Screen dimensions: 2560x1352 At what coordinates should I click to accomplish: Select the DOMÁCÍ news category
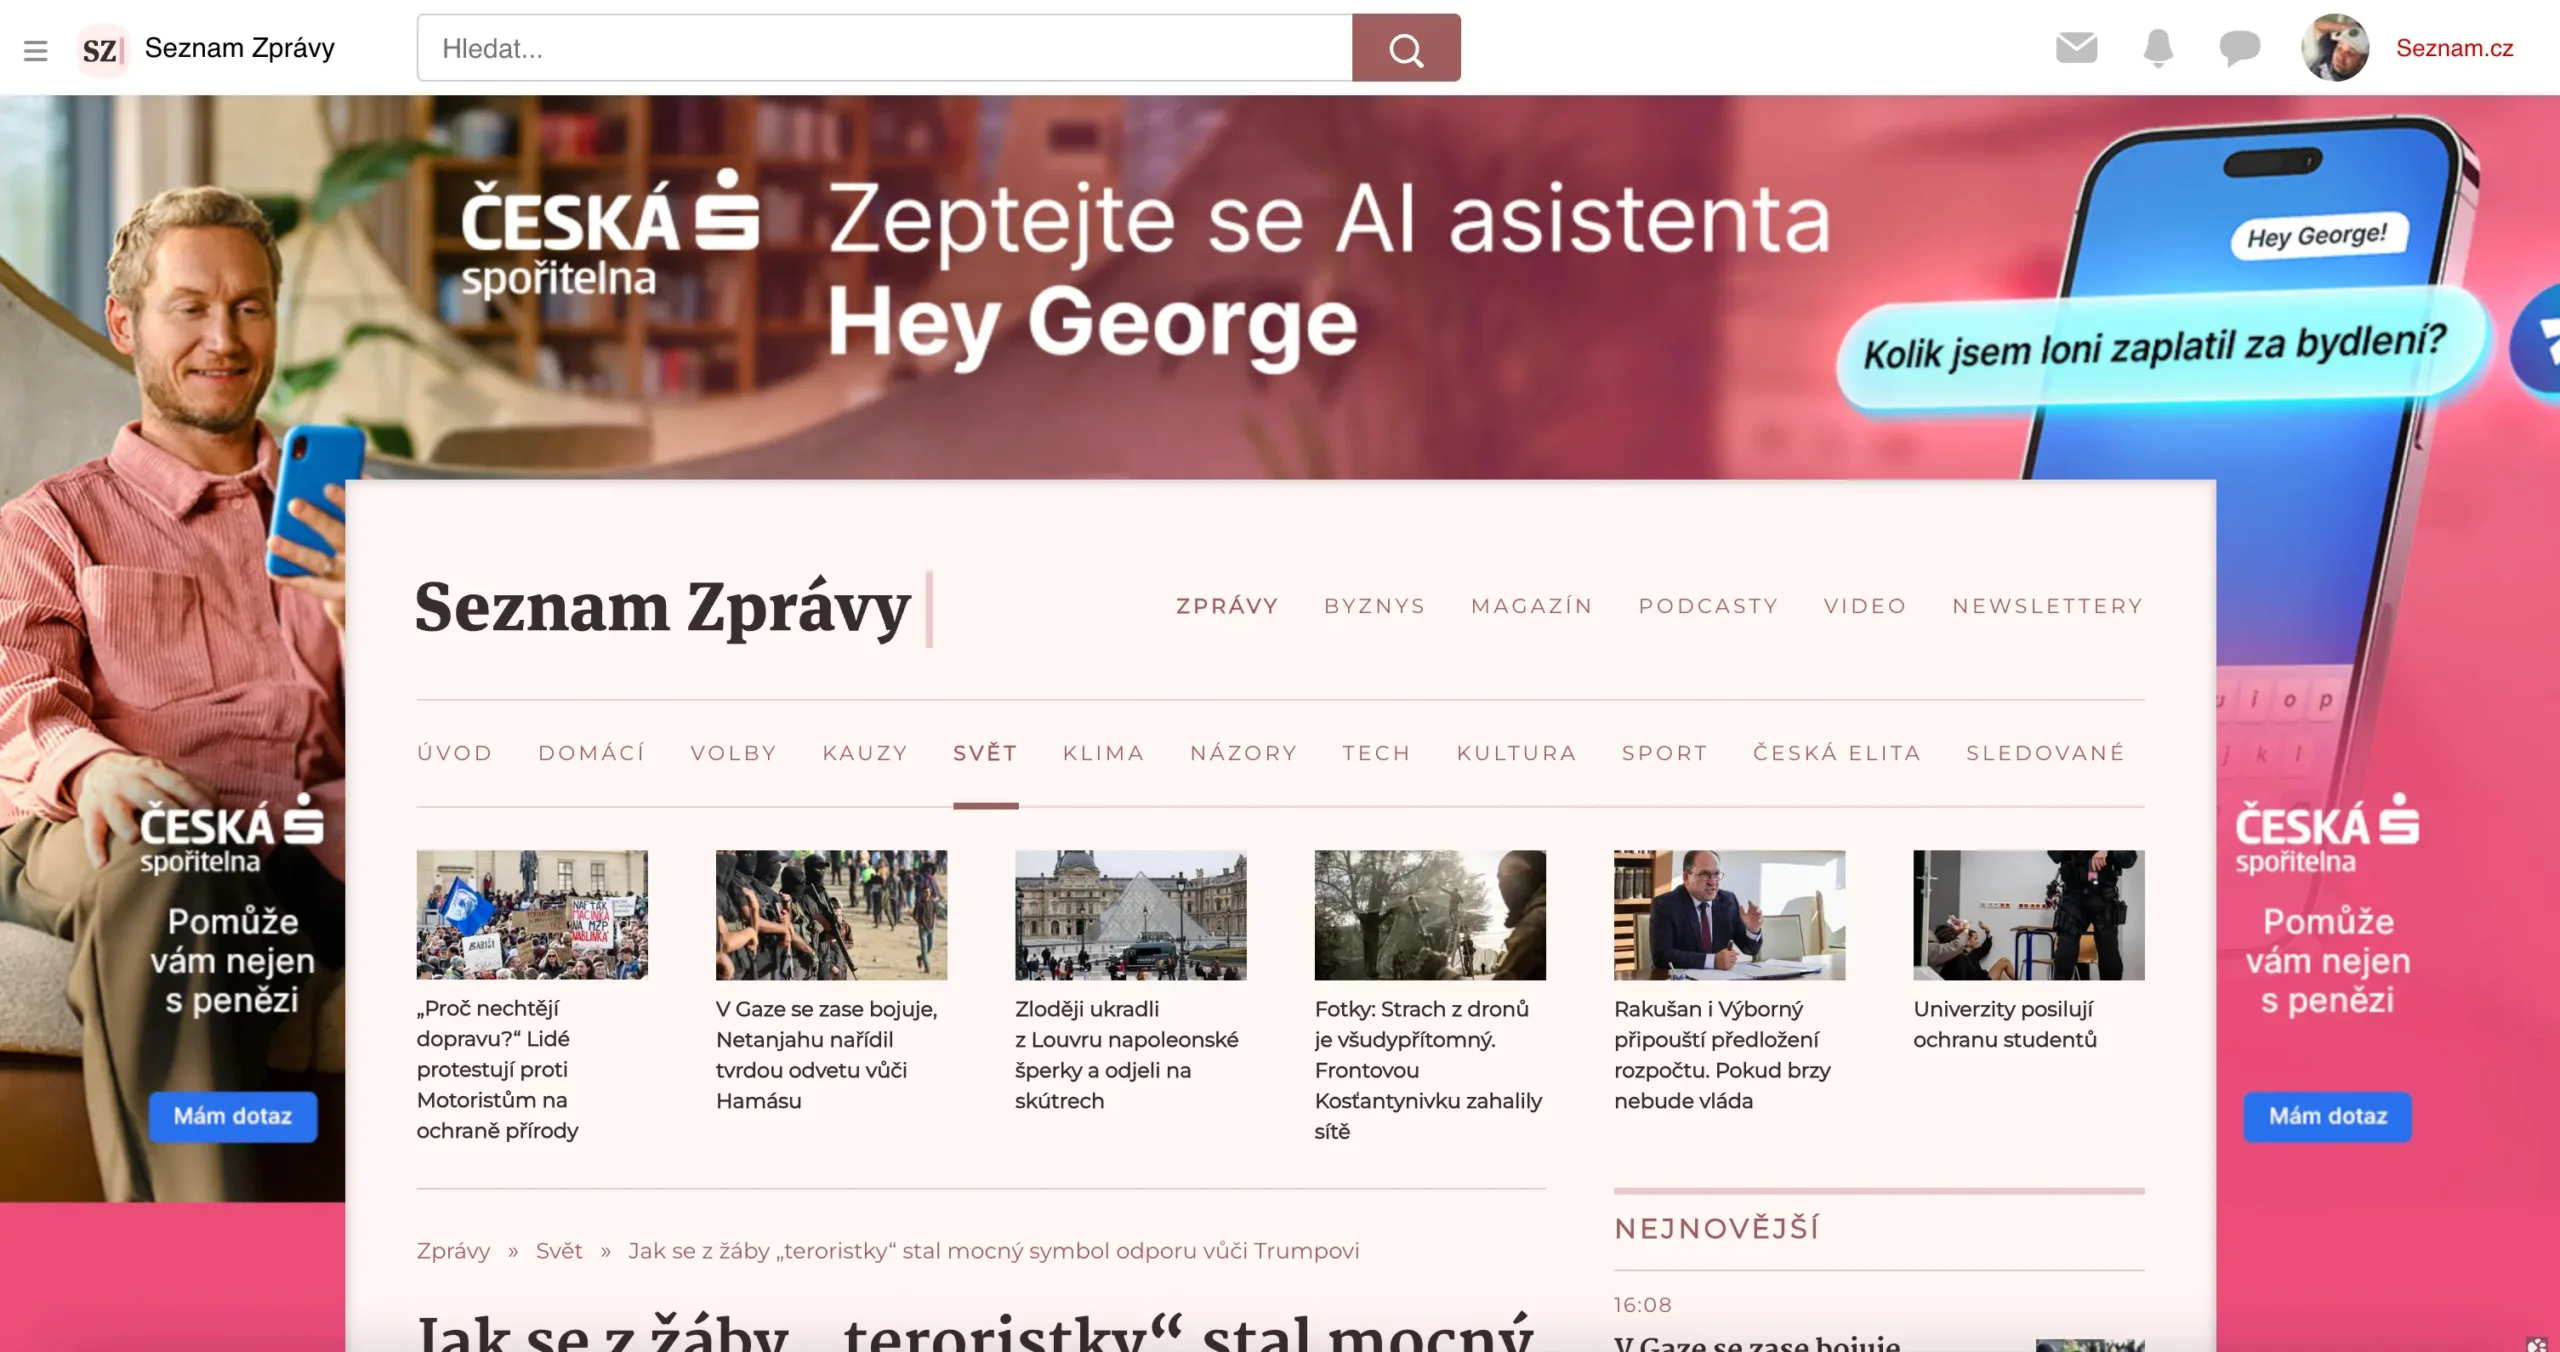click(x=591, y=753)
